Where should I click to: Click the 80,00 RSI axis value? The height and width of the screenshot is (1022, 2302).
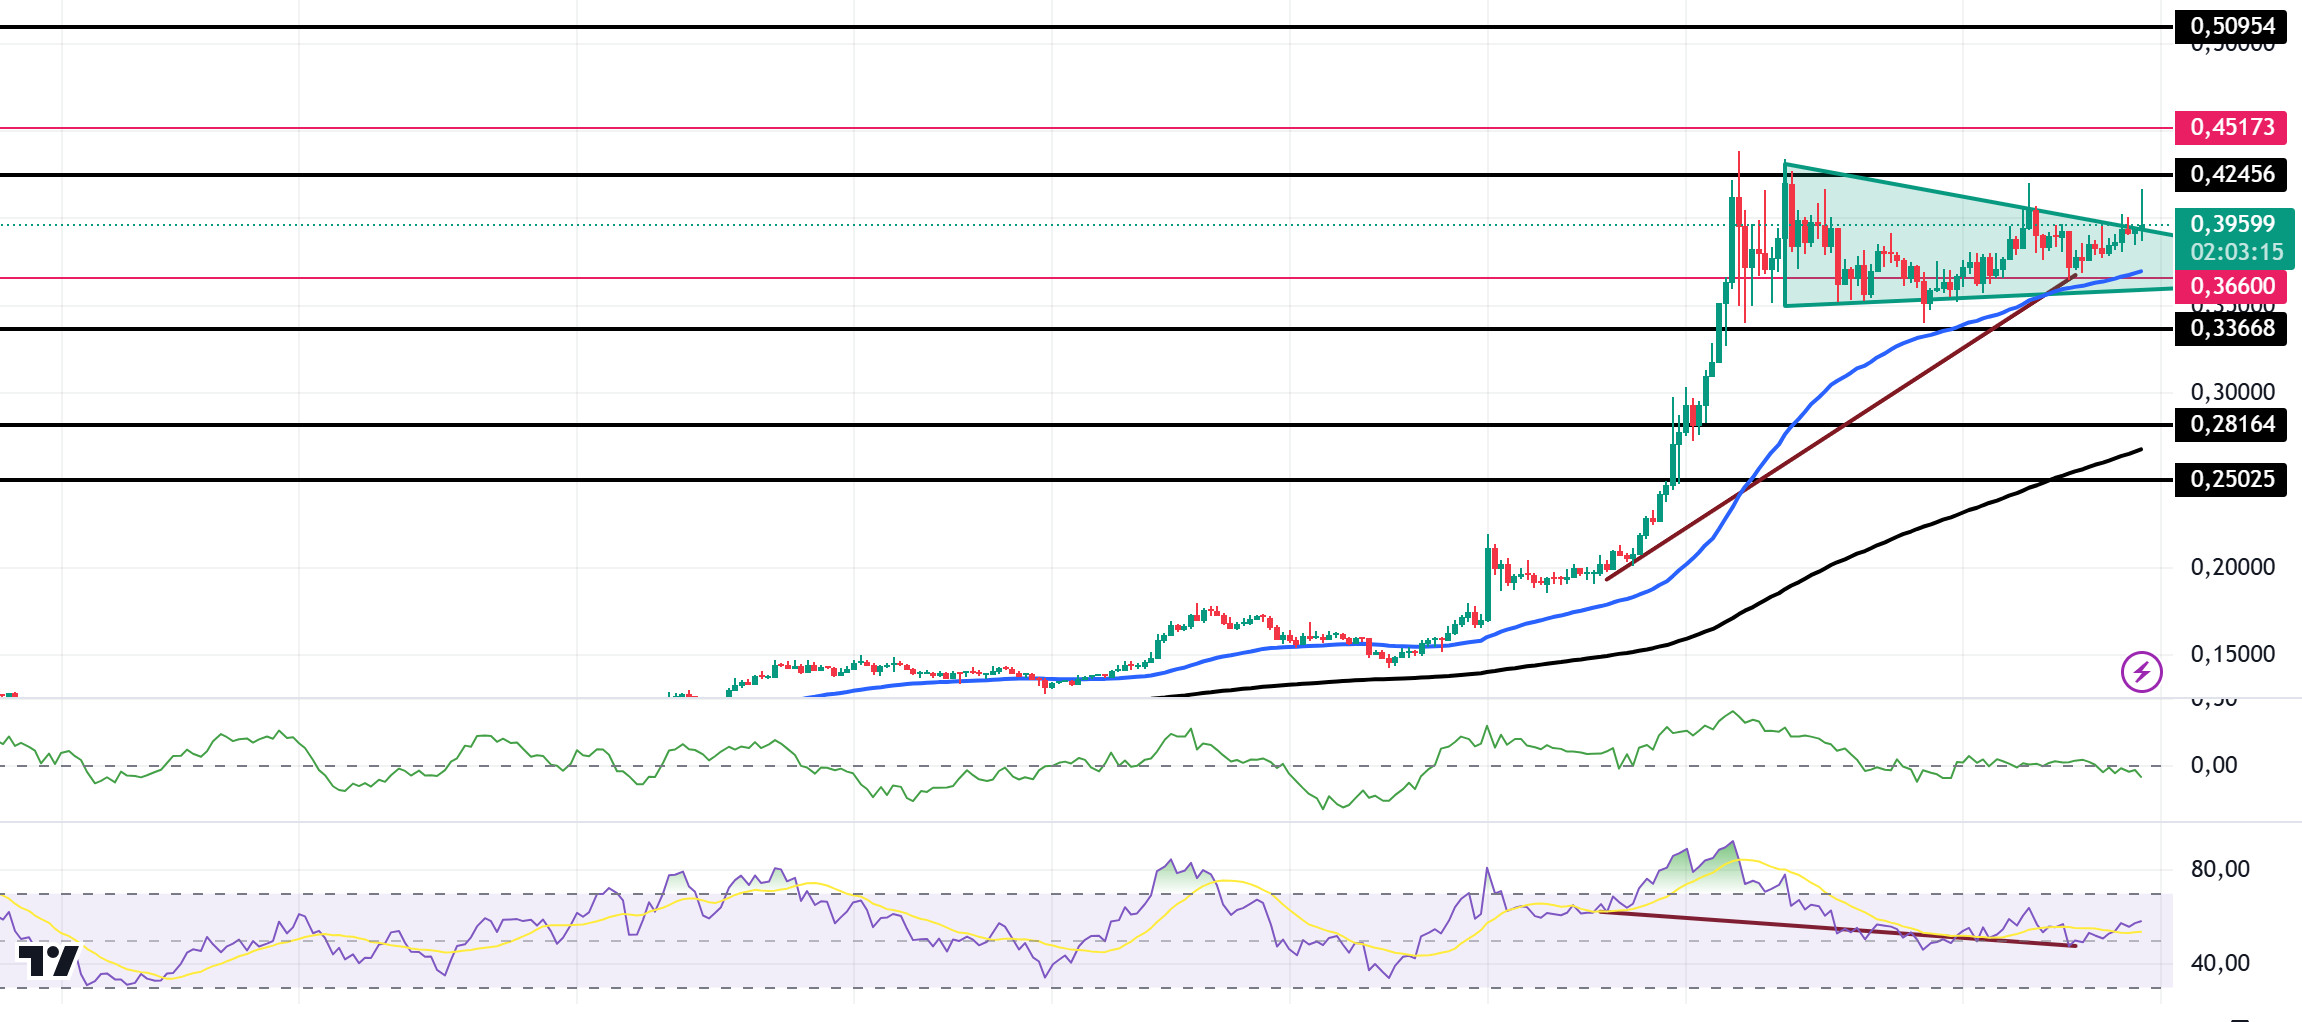(2220, 869)
